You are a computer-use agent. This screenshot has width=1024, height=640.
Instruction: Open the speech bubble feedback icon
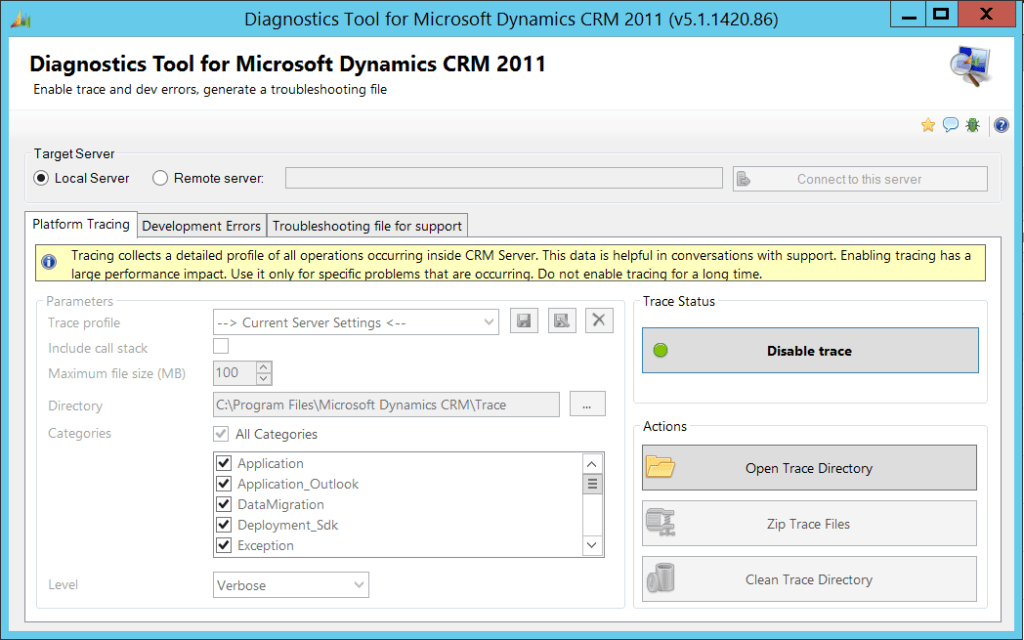[x=950, y=125]
